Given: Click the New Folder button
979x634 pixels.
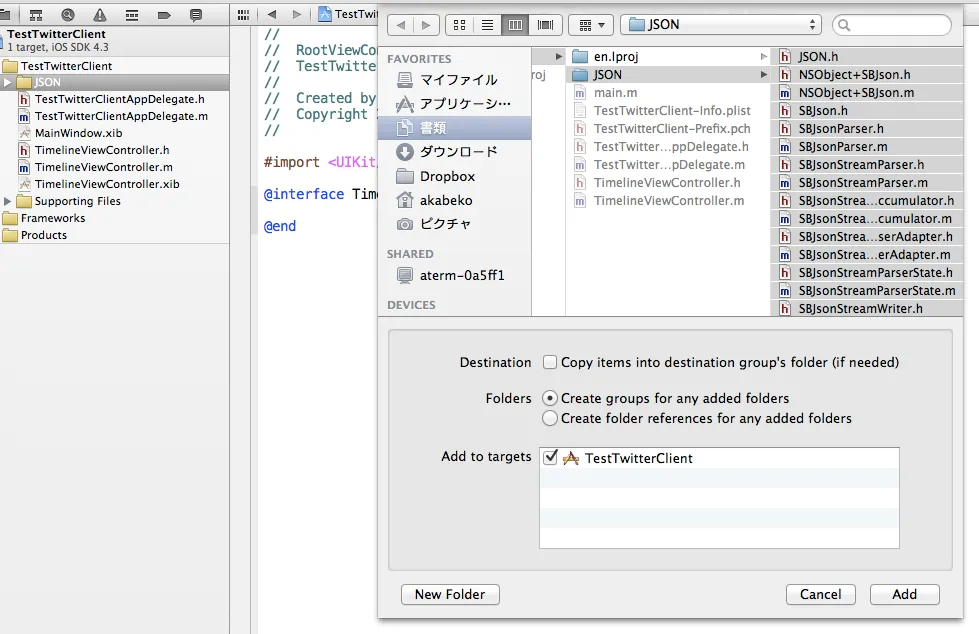Looking at the screenshot, I should [x=450, y=594].
